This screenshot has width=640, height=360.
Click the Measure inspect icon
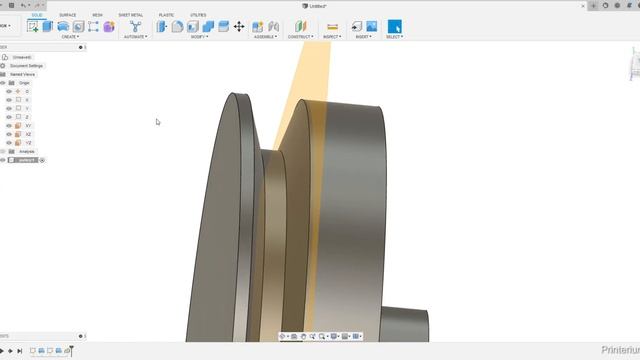pos(332,27)
